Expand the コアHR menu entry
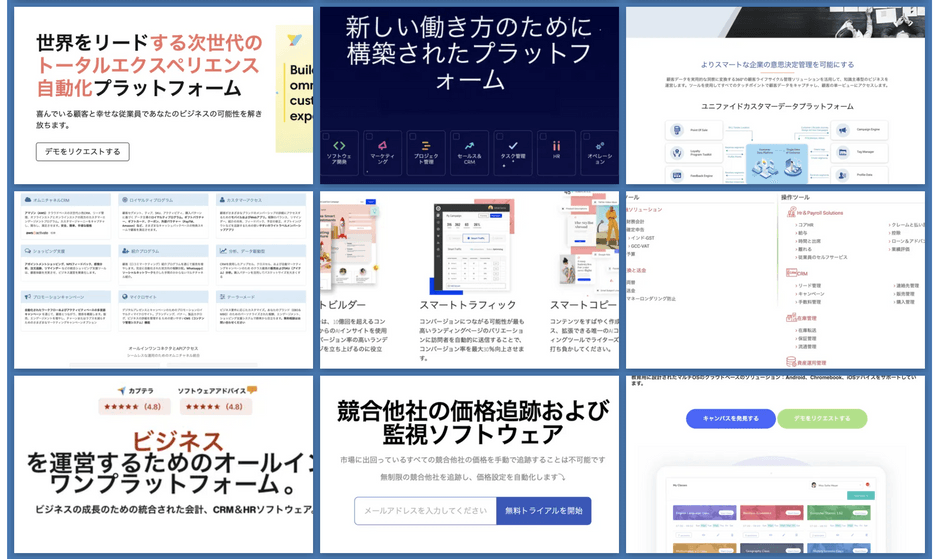The width and height of the screenshot is (940, 559). click(805, 225)
